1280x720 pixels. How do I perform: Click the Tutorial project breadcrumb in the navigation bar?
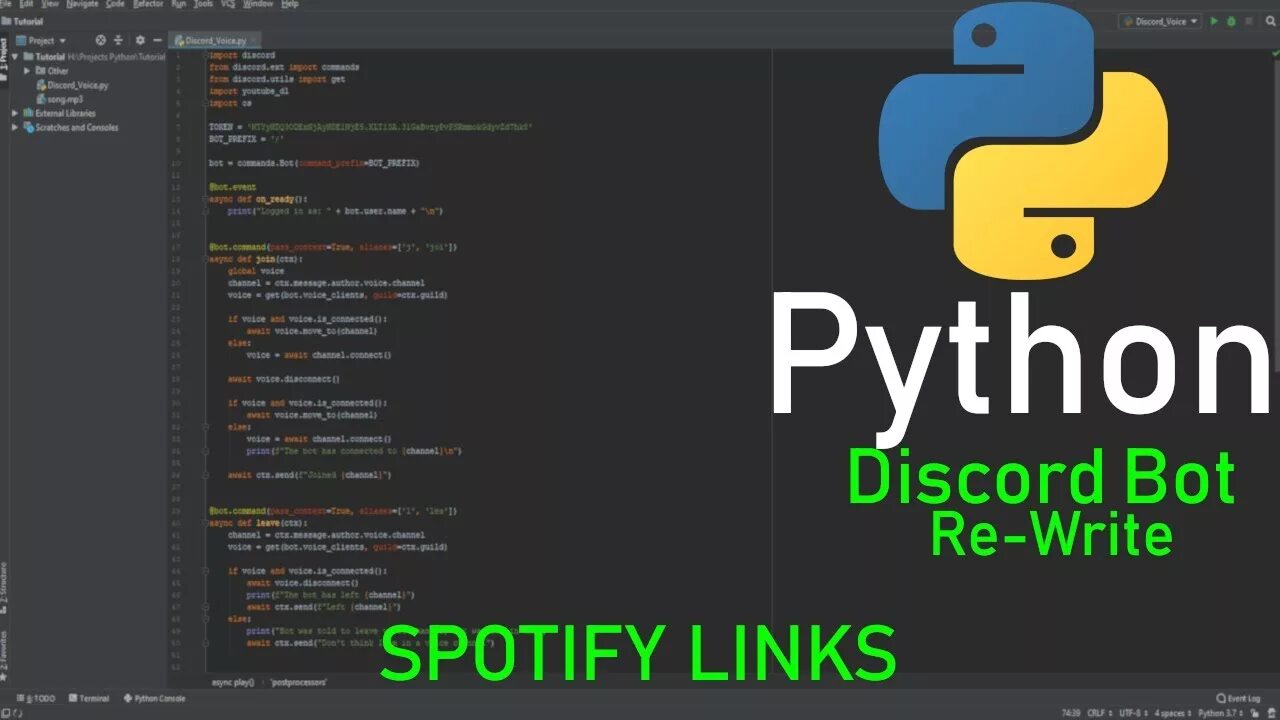tap(22, 21)
